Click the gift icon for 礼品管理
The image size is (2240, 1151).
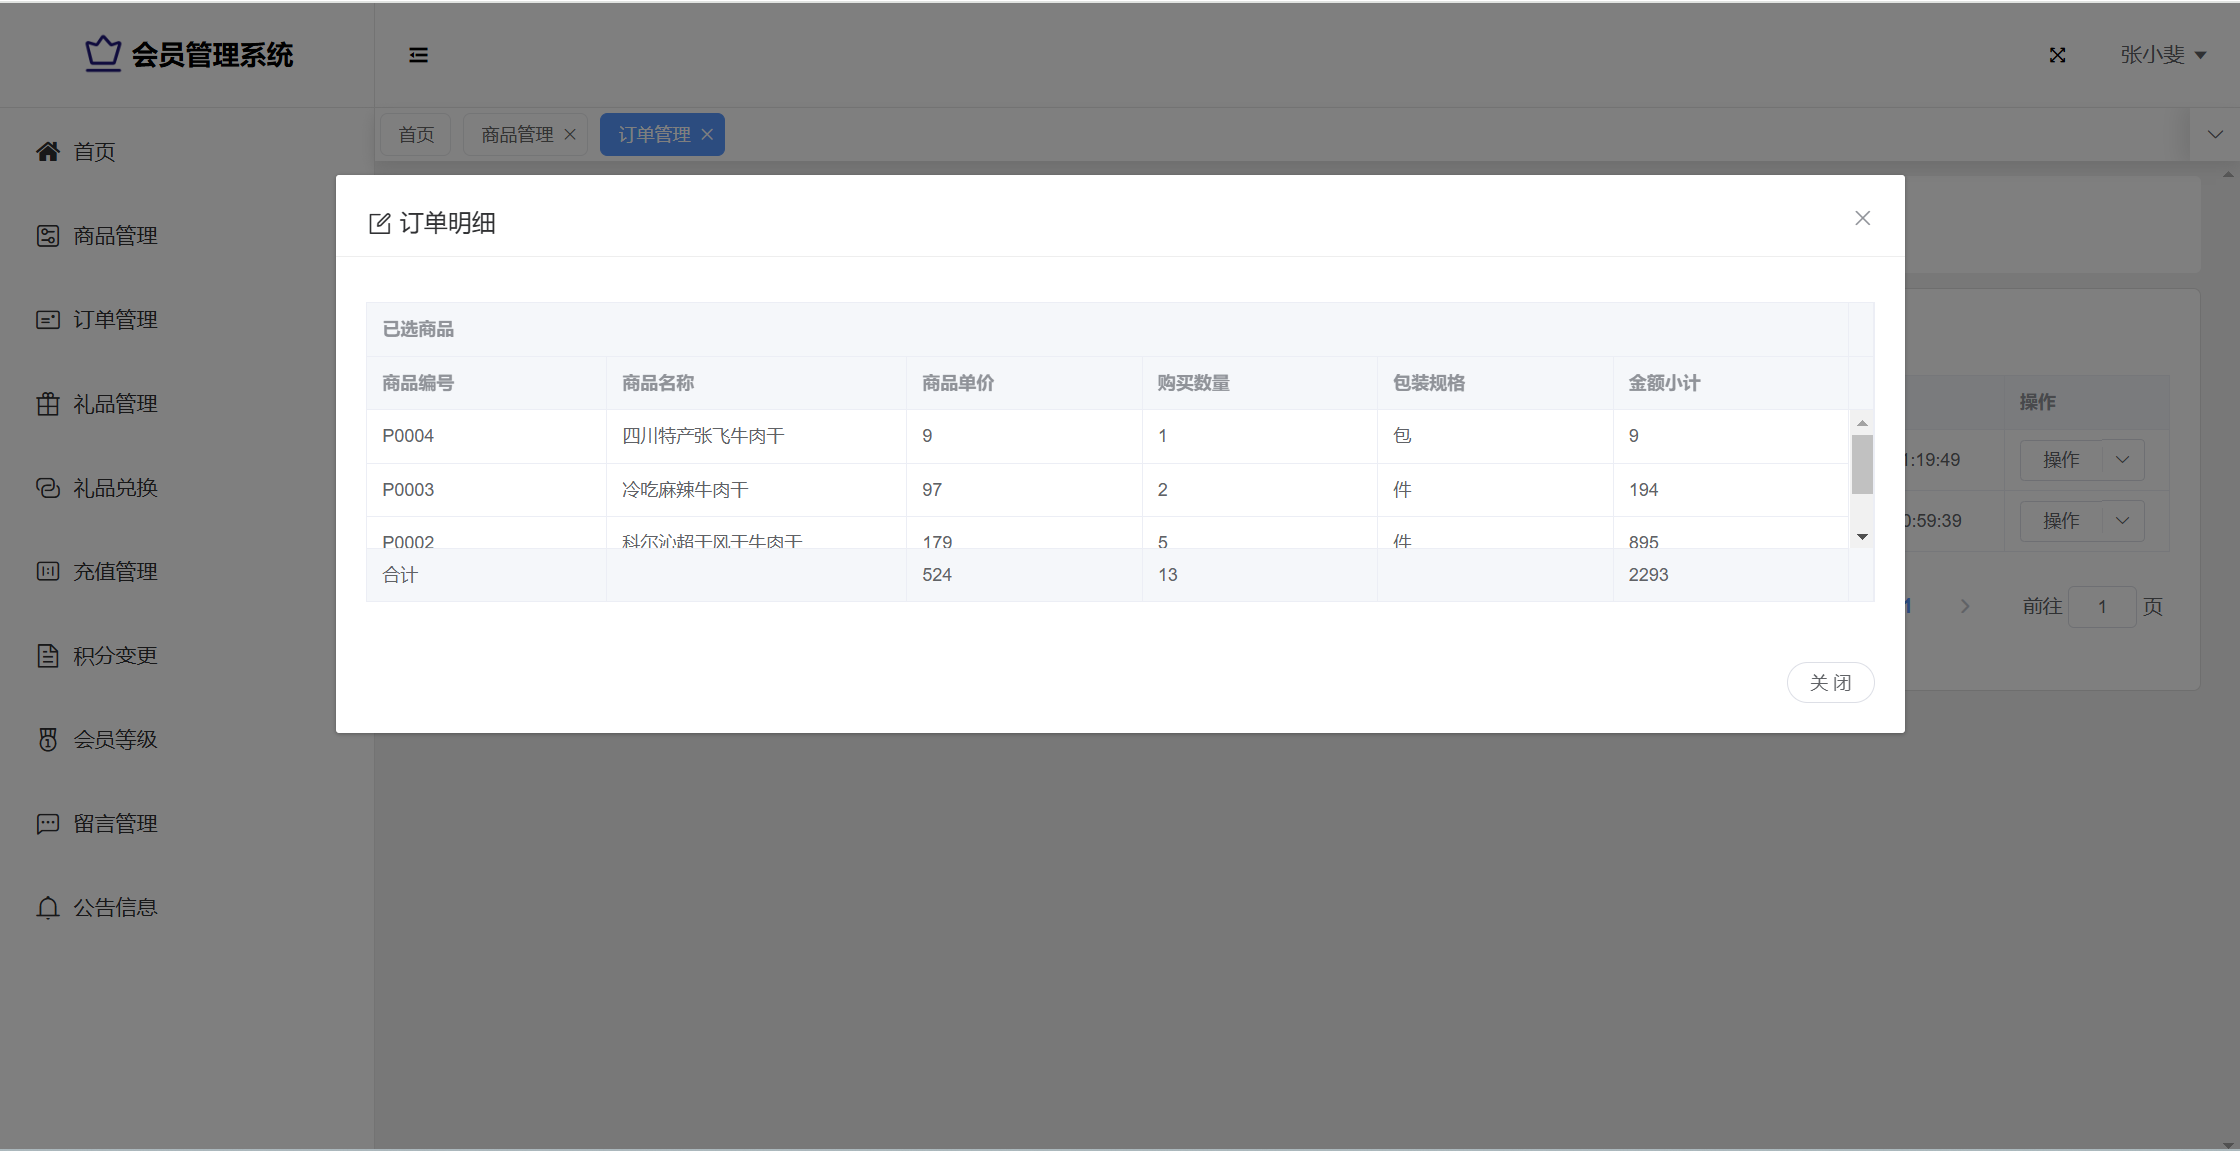(x=48, y=404)
